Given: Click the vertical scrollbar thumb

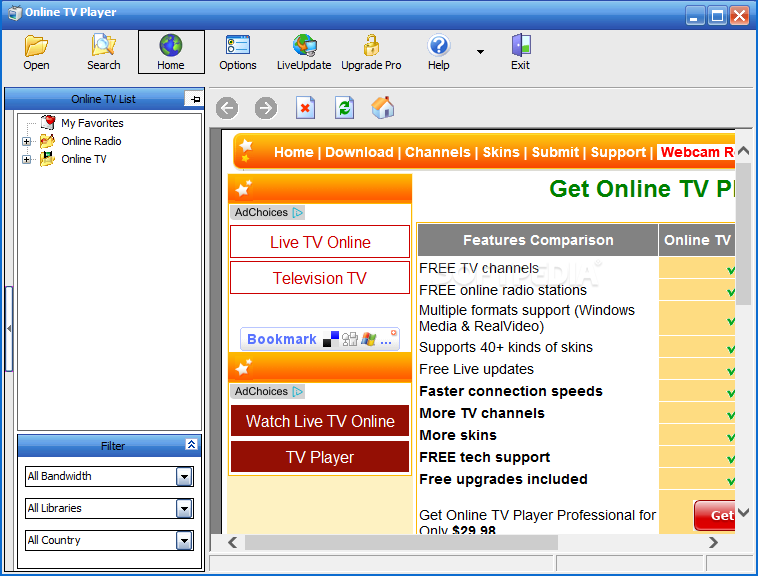Looking at the screenshot, I should [743, 233].
